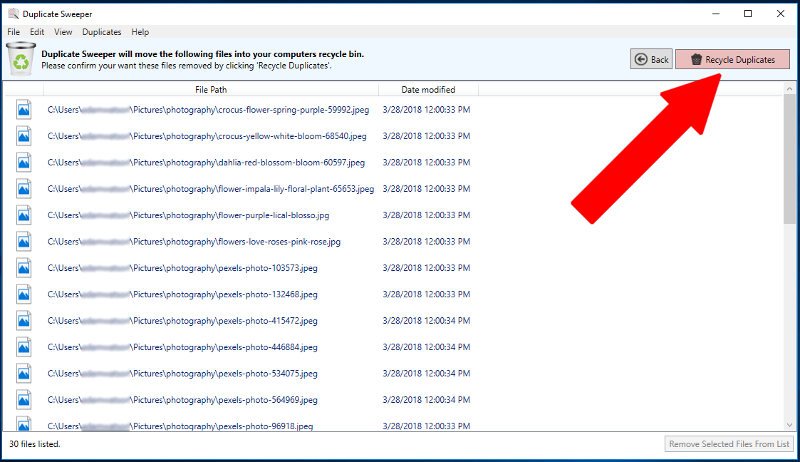The width and height of the screenshot is (800, 462).
Task: Click the date modified of pexels-photo-415472.jpeg
Action: click(x=427, y=321)
